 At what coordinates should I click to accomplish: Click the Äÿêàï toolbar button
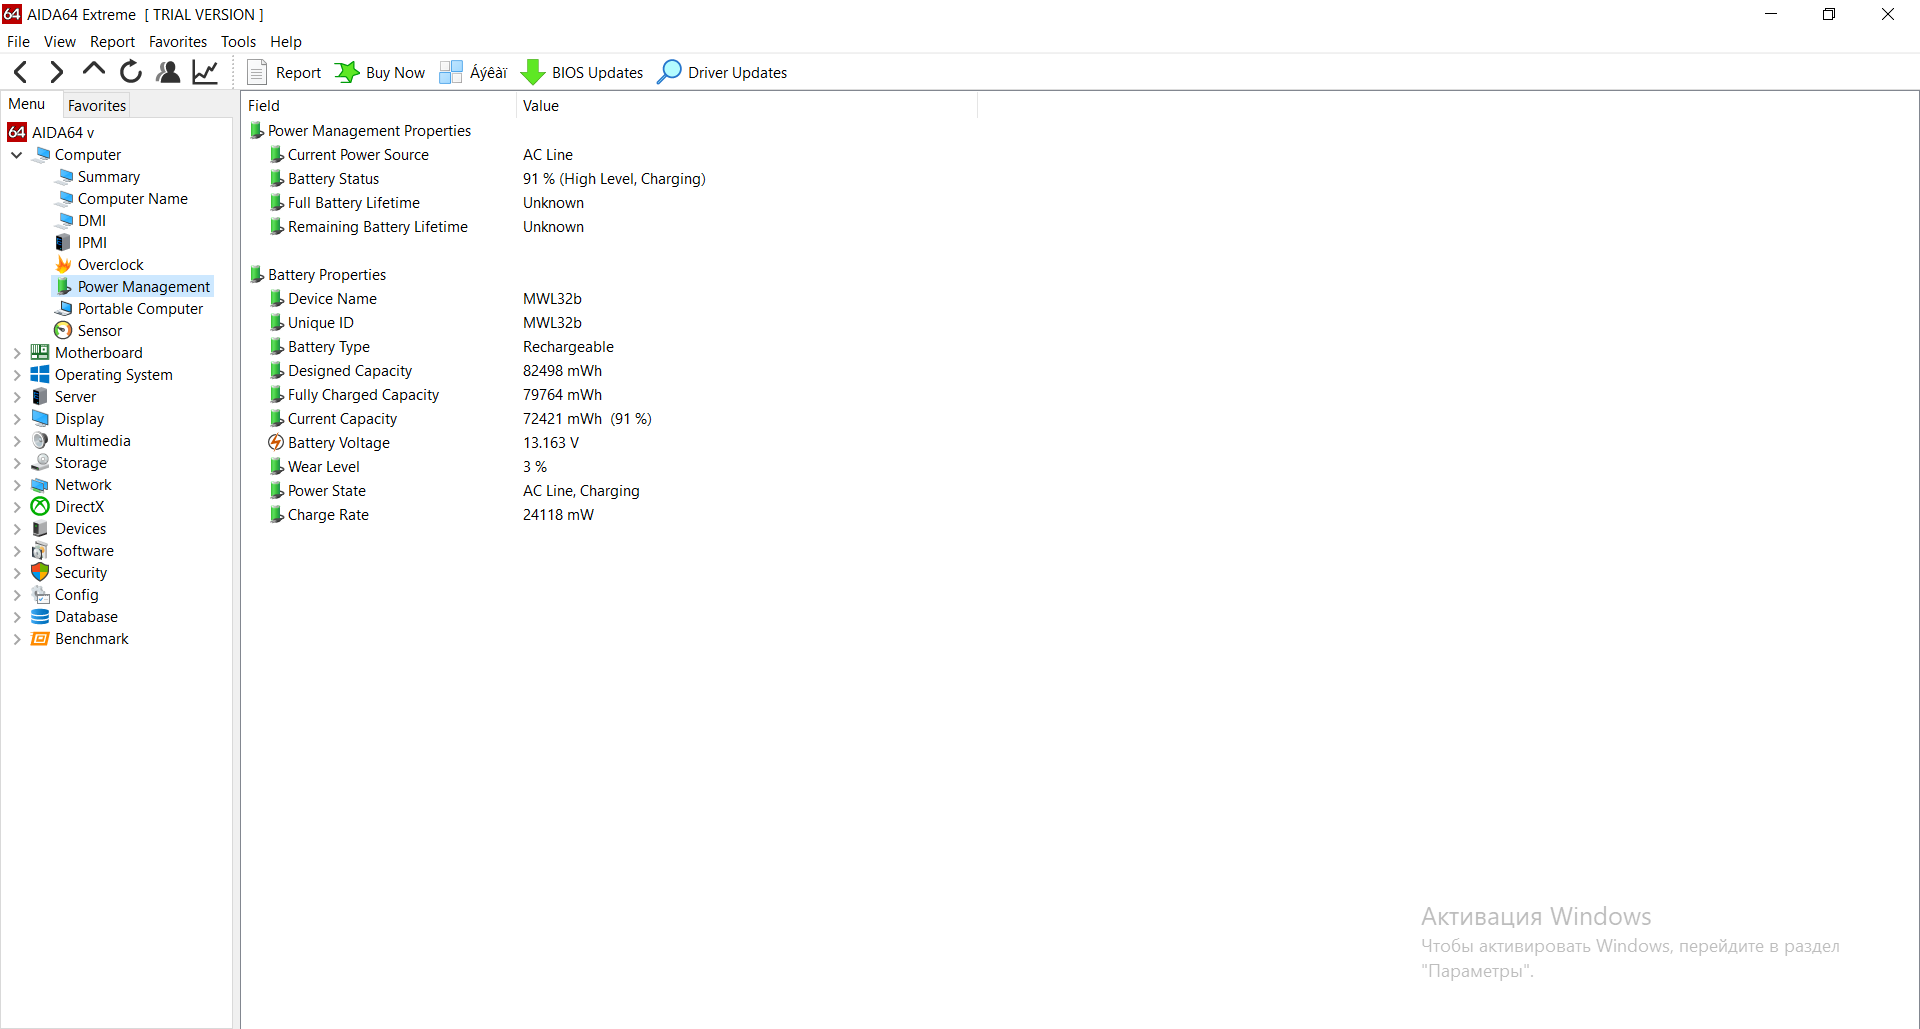(473, 72)
